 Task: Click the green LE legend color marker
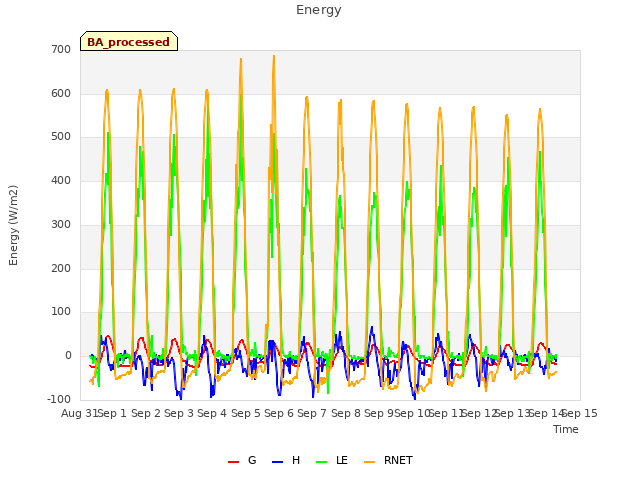pos(322,462)
